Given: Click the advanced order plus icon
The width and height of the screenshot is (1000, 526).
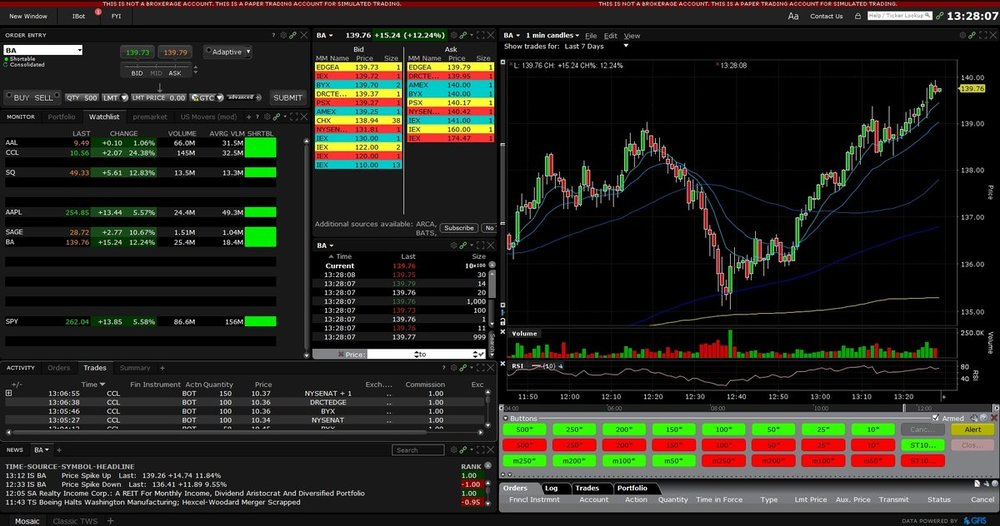Looking at the screenshot, I should [x=258, y=98].
